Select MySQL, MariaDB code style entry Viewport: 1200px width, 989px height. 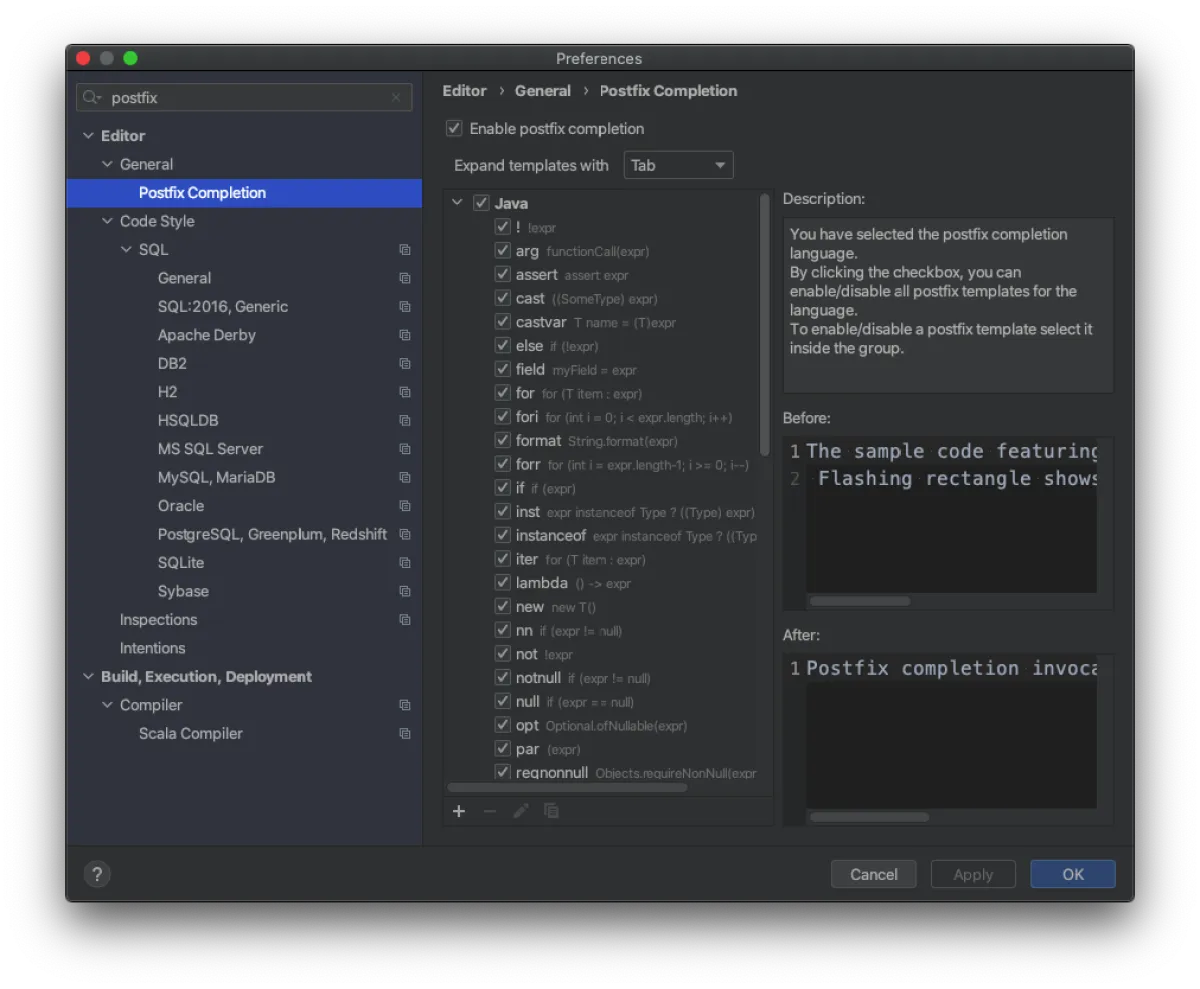tap(216, 477)
